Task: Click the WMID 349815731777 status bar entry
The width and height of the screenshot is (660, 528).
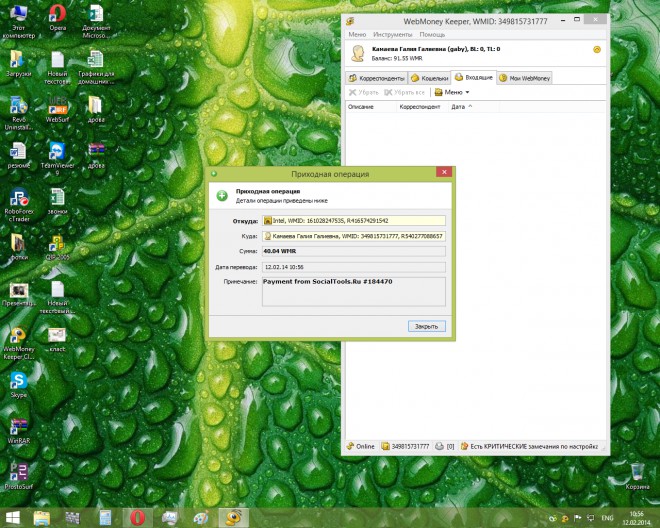Action: coord(405,446)
